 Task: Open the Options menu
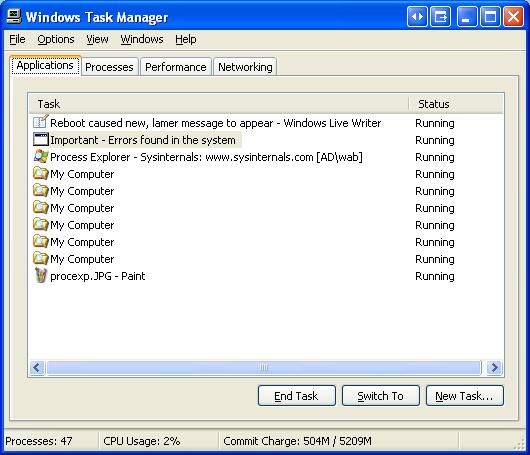(x=56, y=39)
